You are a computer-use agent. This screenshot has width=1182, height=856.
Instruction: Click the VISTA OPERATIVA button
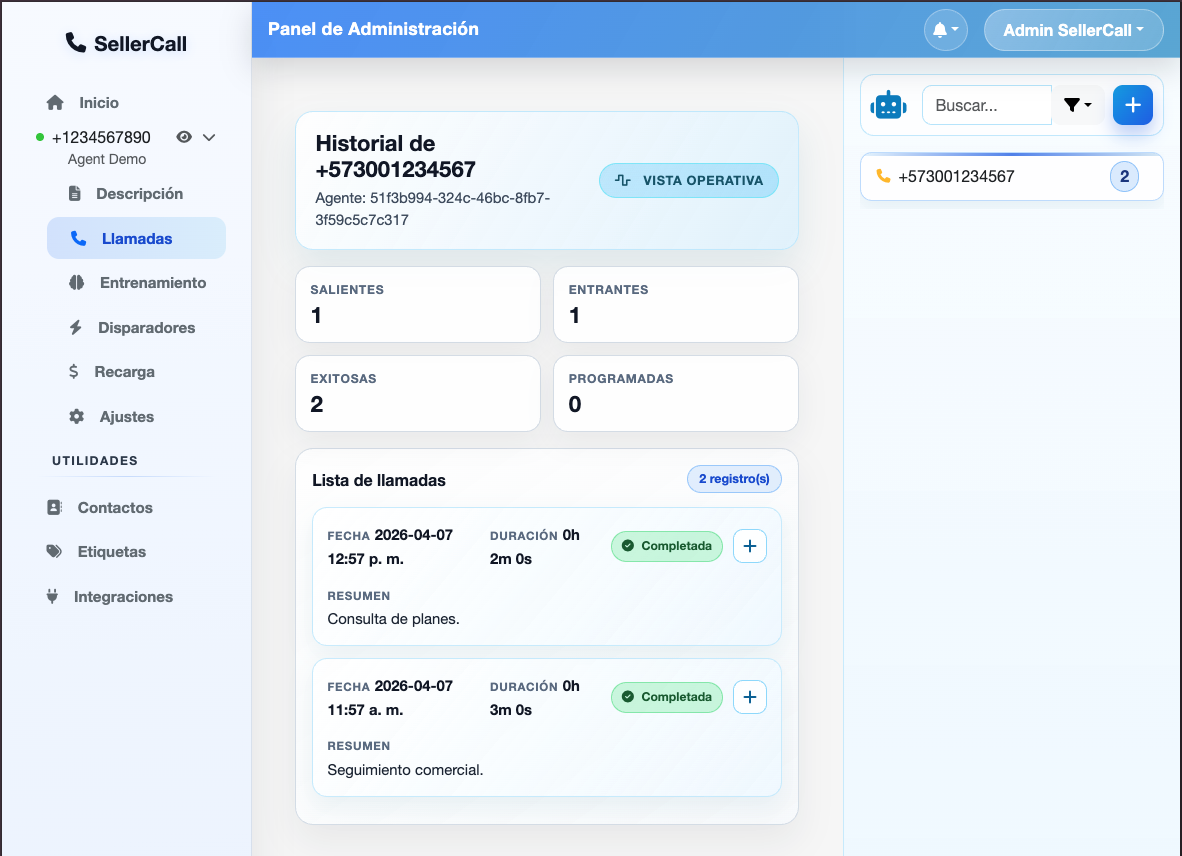coord(688,180)
